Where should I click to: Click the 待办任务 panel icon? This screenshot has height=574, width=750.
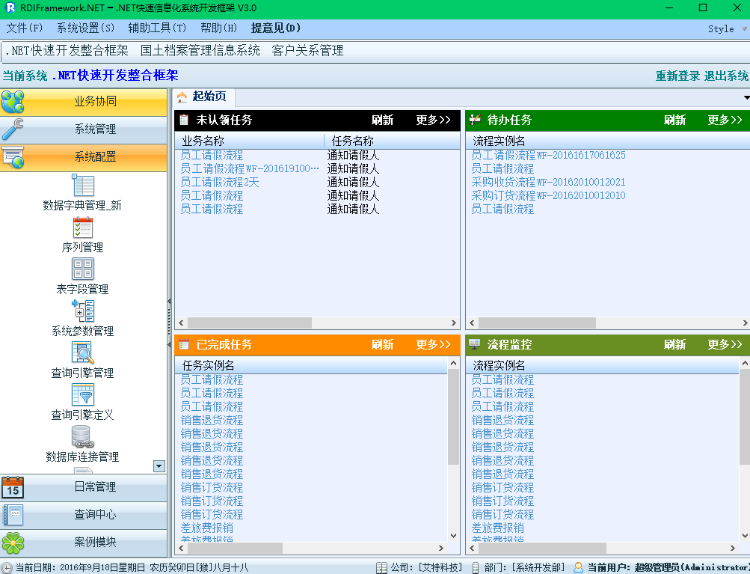475,120
